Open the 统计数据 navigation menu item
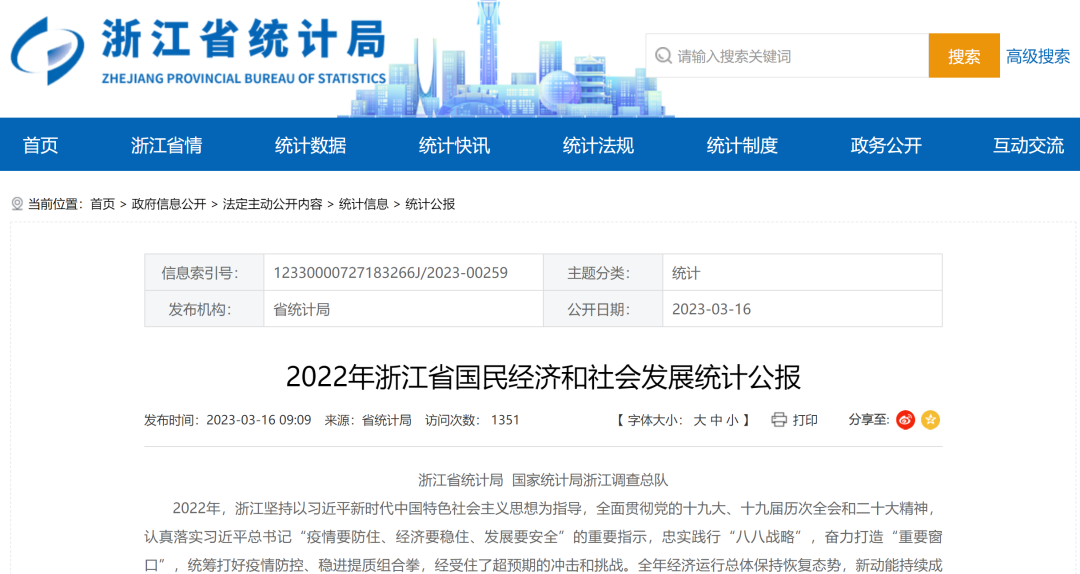The height and width of the screenshot is (574, 1080). [310, 145]
